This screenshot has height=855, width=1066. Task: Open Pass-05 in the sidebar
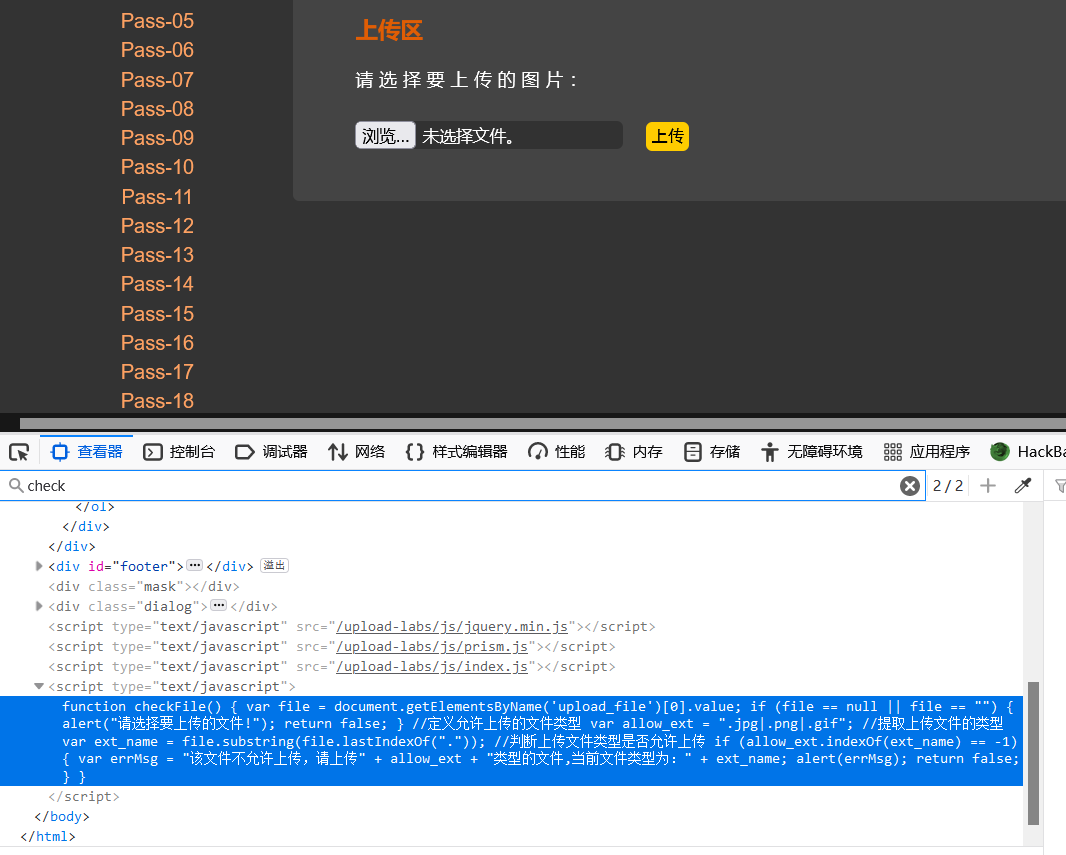click(157, 21)
